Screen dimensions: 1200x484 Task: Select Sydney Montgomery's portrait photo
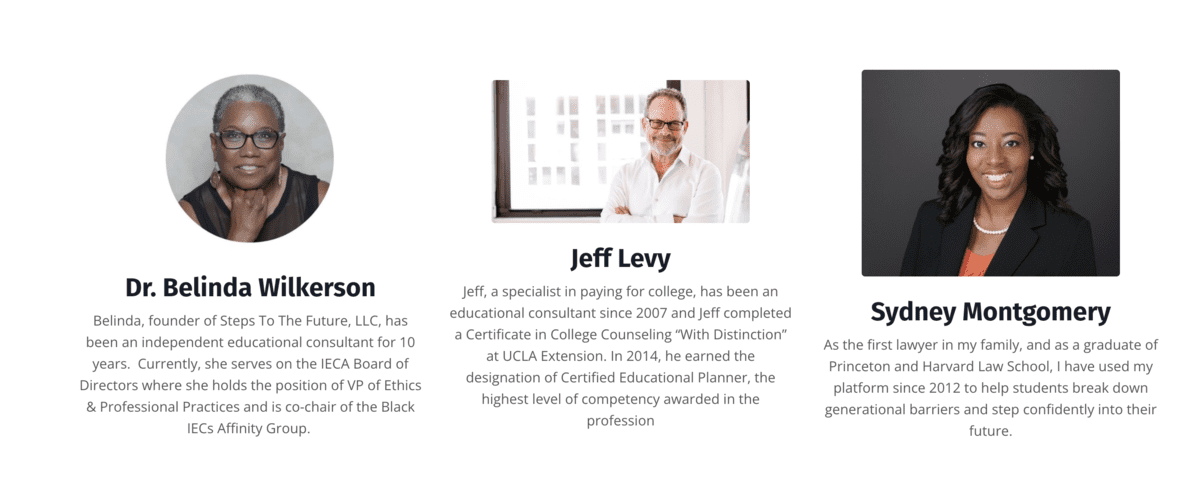991,173
